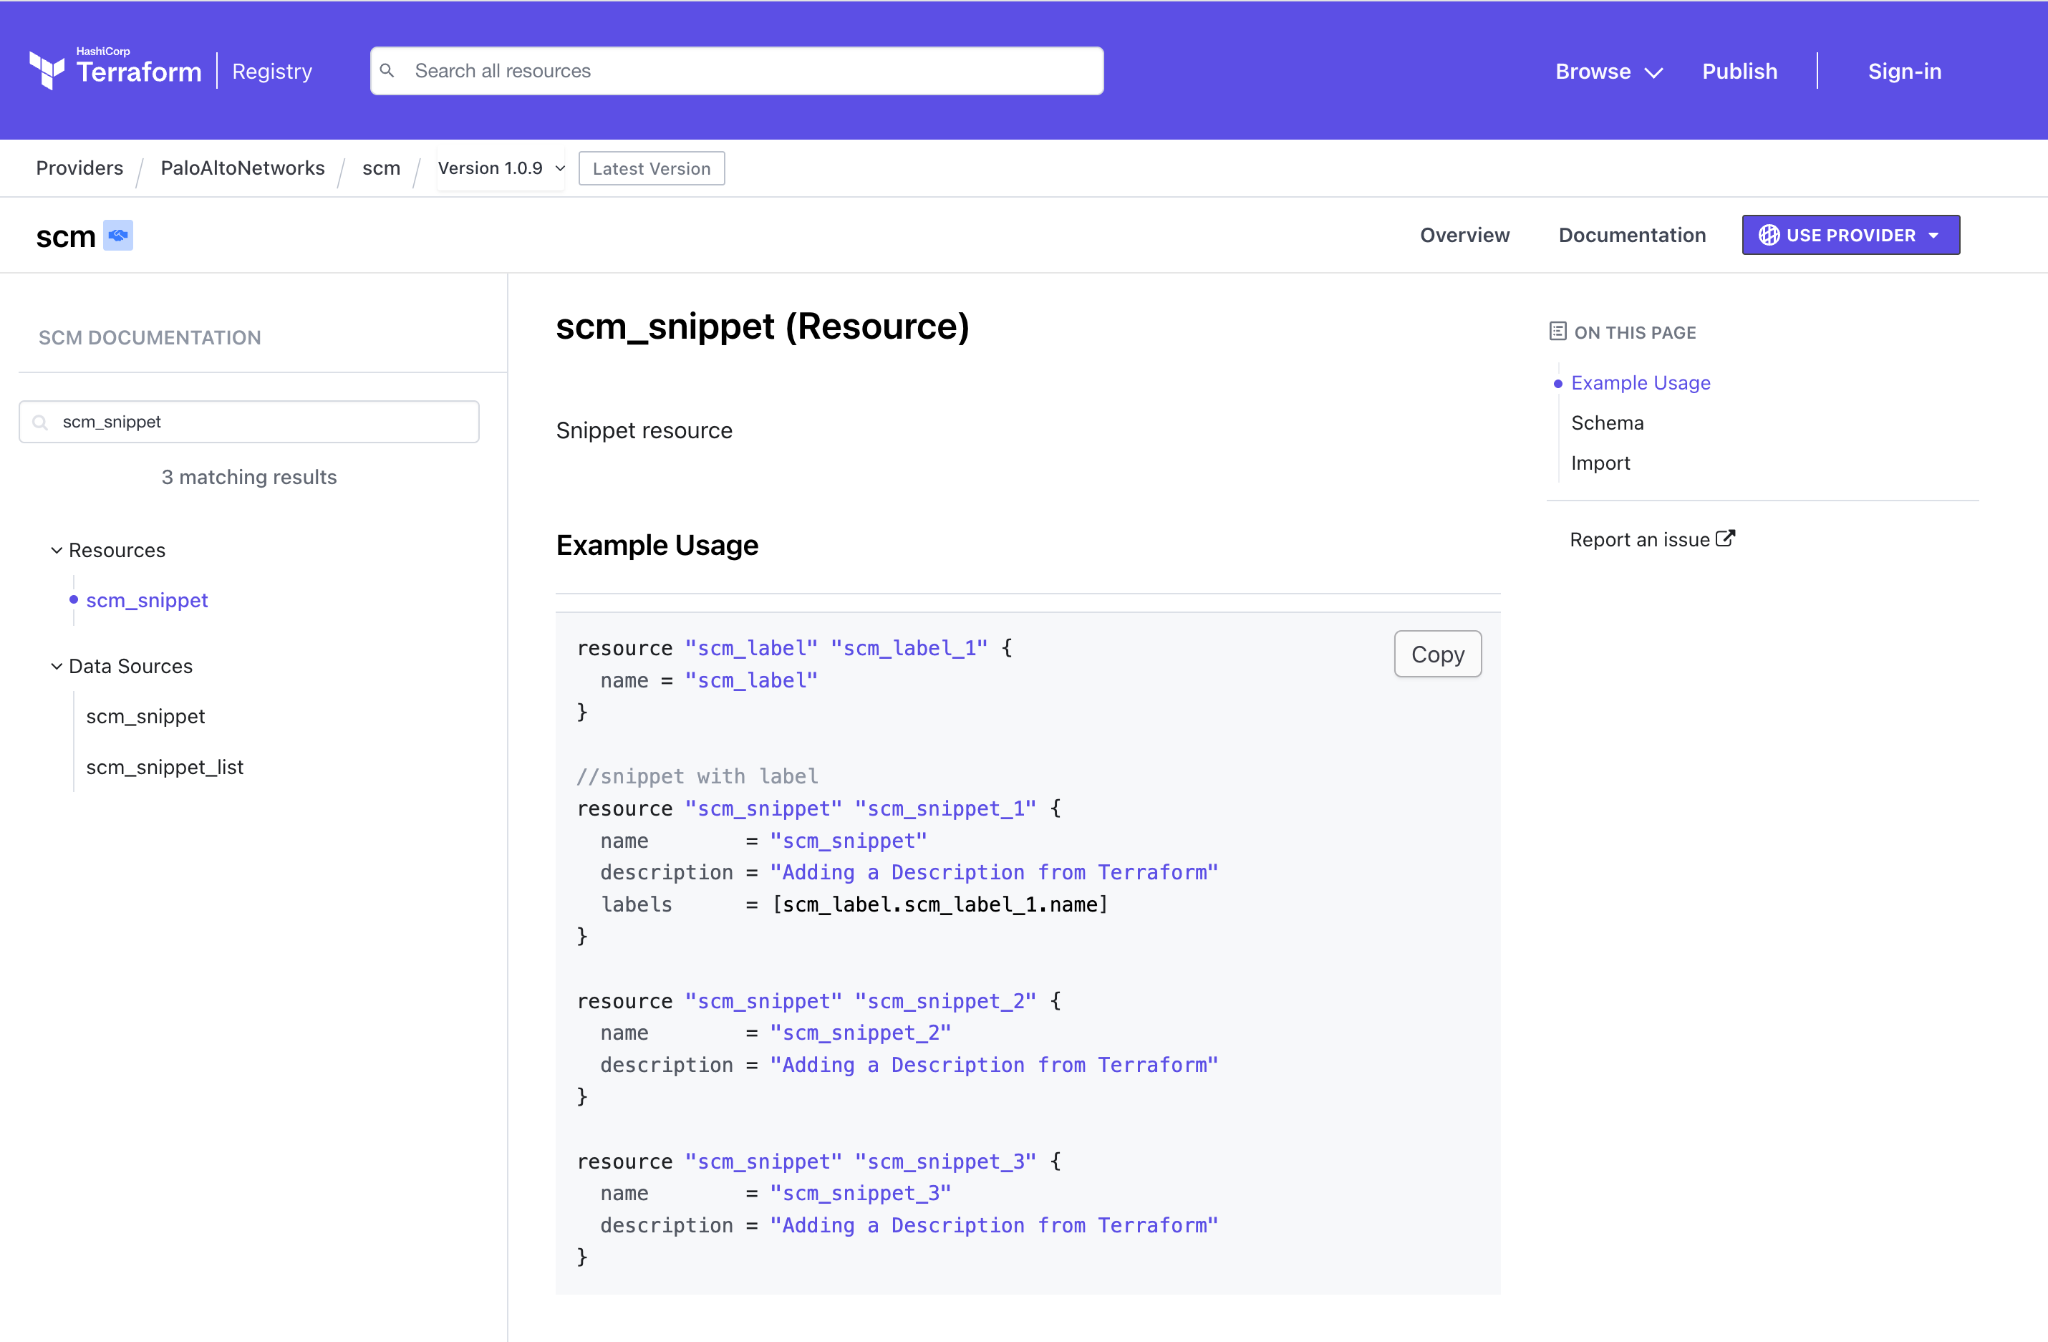This screenshot has width=2048, height=1342.
Task: Click the name = "scm_snippet_3" code line
Action: tap(776, 1193)
